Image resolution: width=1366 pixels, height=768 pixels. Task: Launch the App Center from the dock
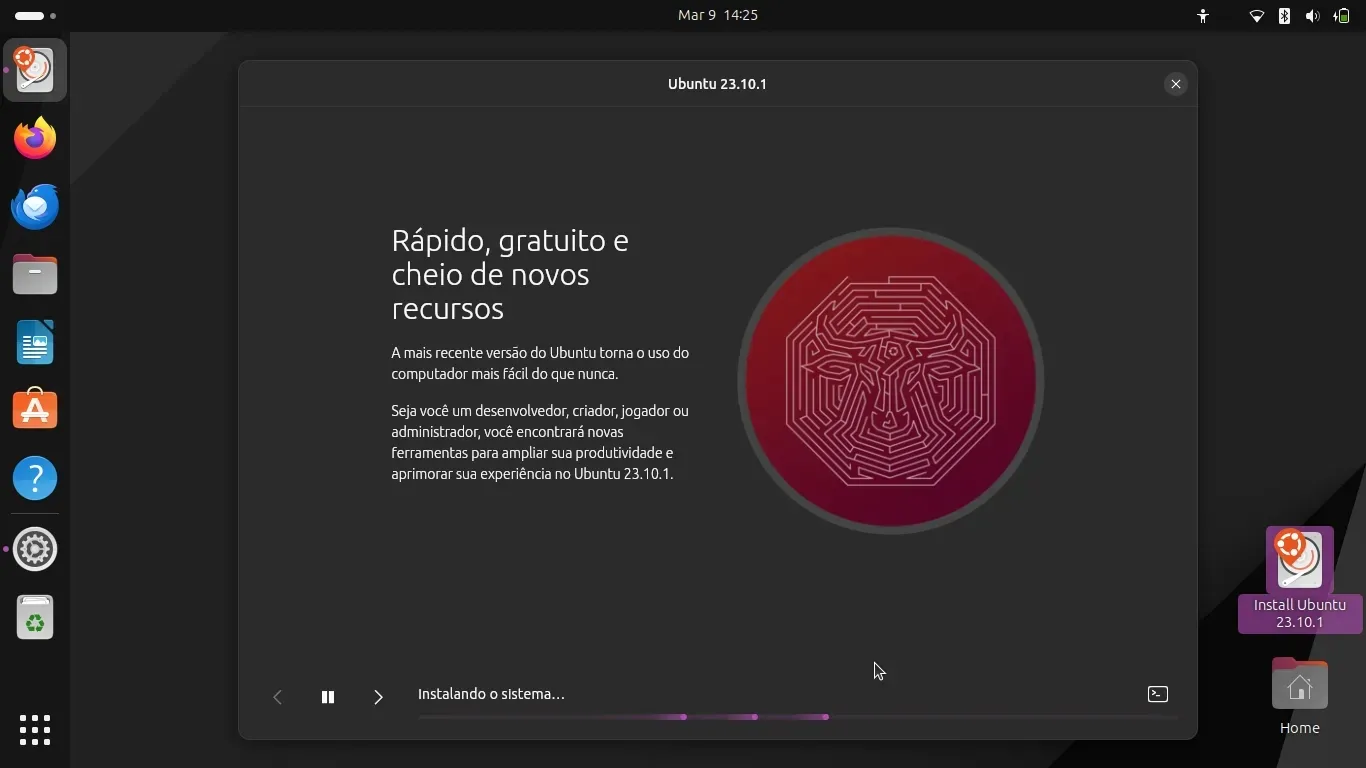pyautogui.click(x=35, y=410)
